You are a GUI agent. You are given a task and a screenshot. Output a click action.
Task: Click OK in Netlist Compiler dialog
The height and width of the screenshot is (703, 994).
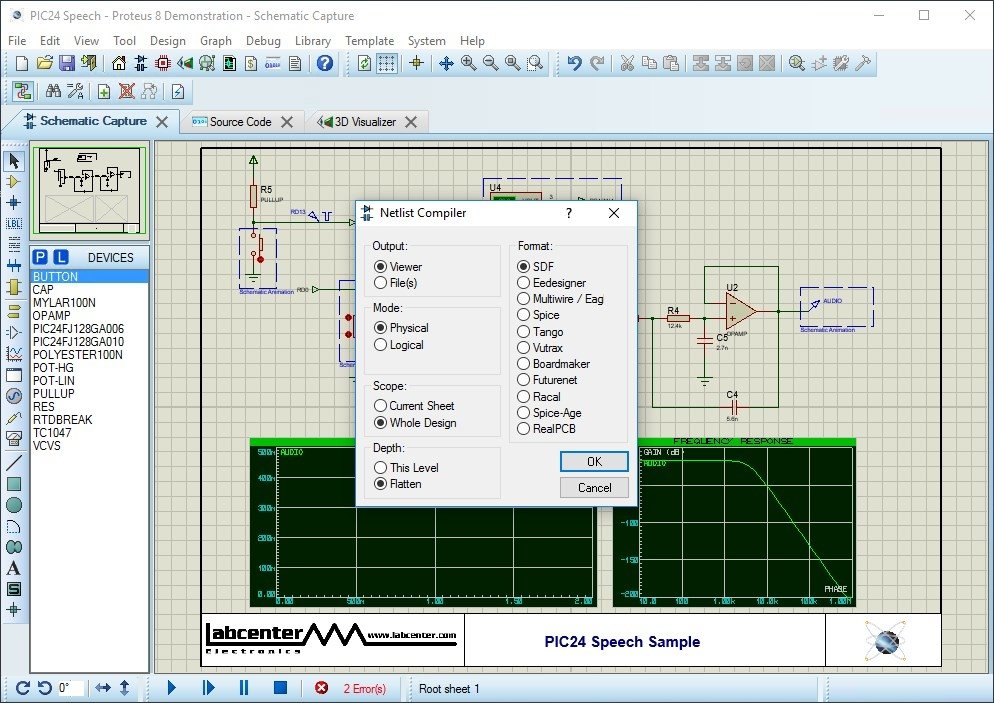point(594,461)
